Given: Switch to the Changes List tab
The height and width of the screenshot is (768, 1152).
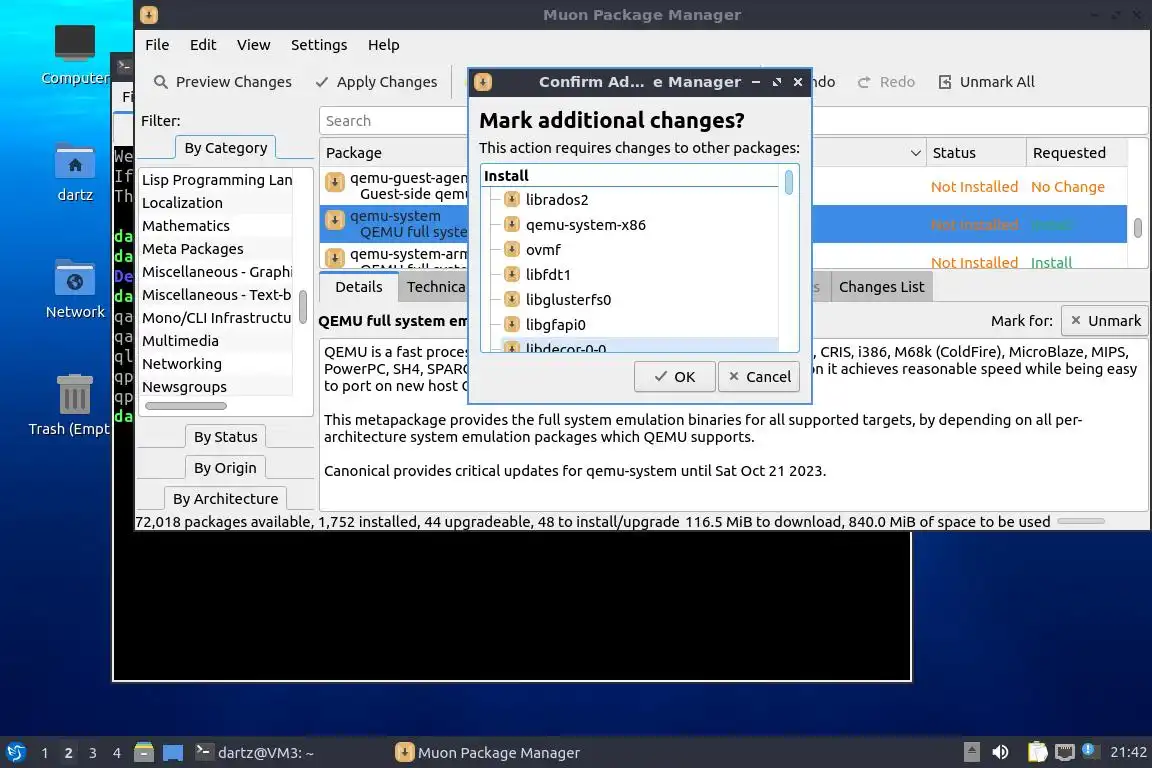Looking at the screenshot, I should pyautogui.click(x=882, y=287).
